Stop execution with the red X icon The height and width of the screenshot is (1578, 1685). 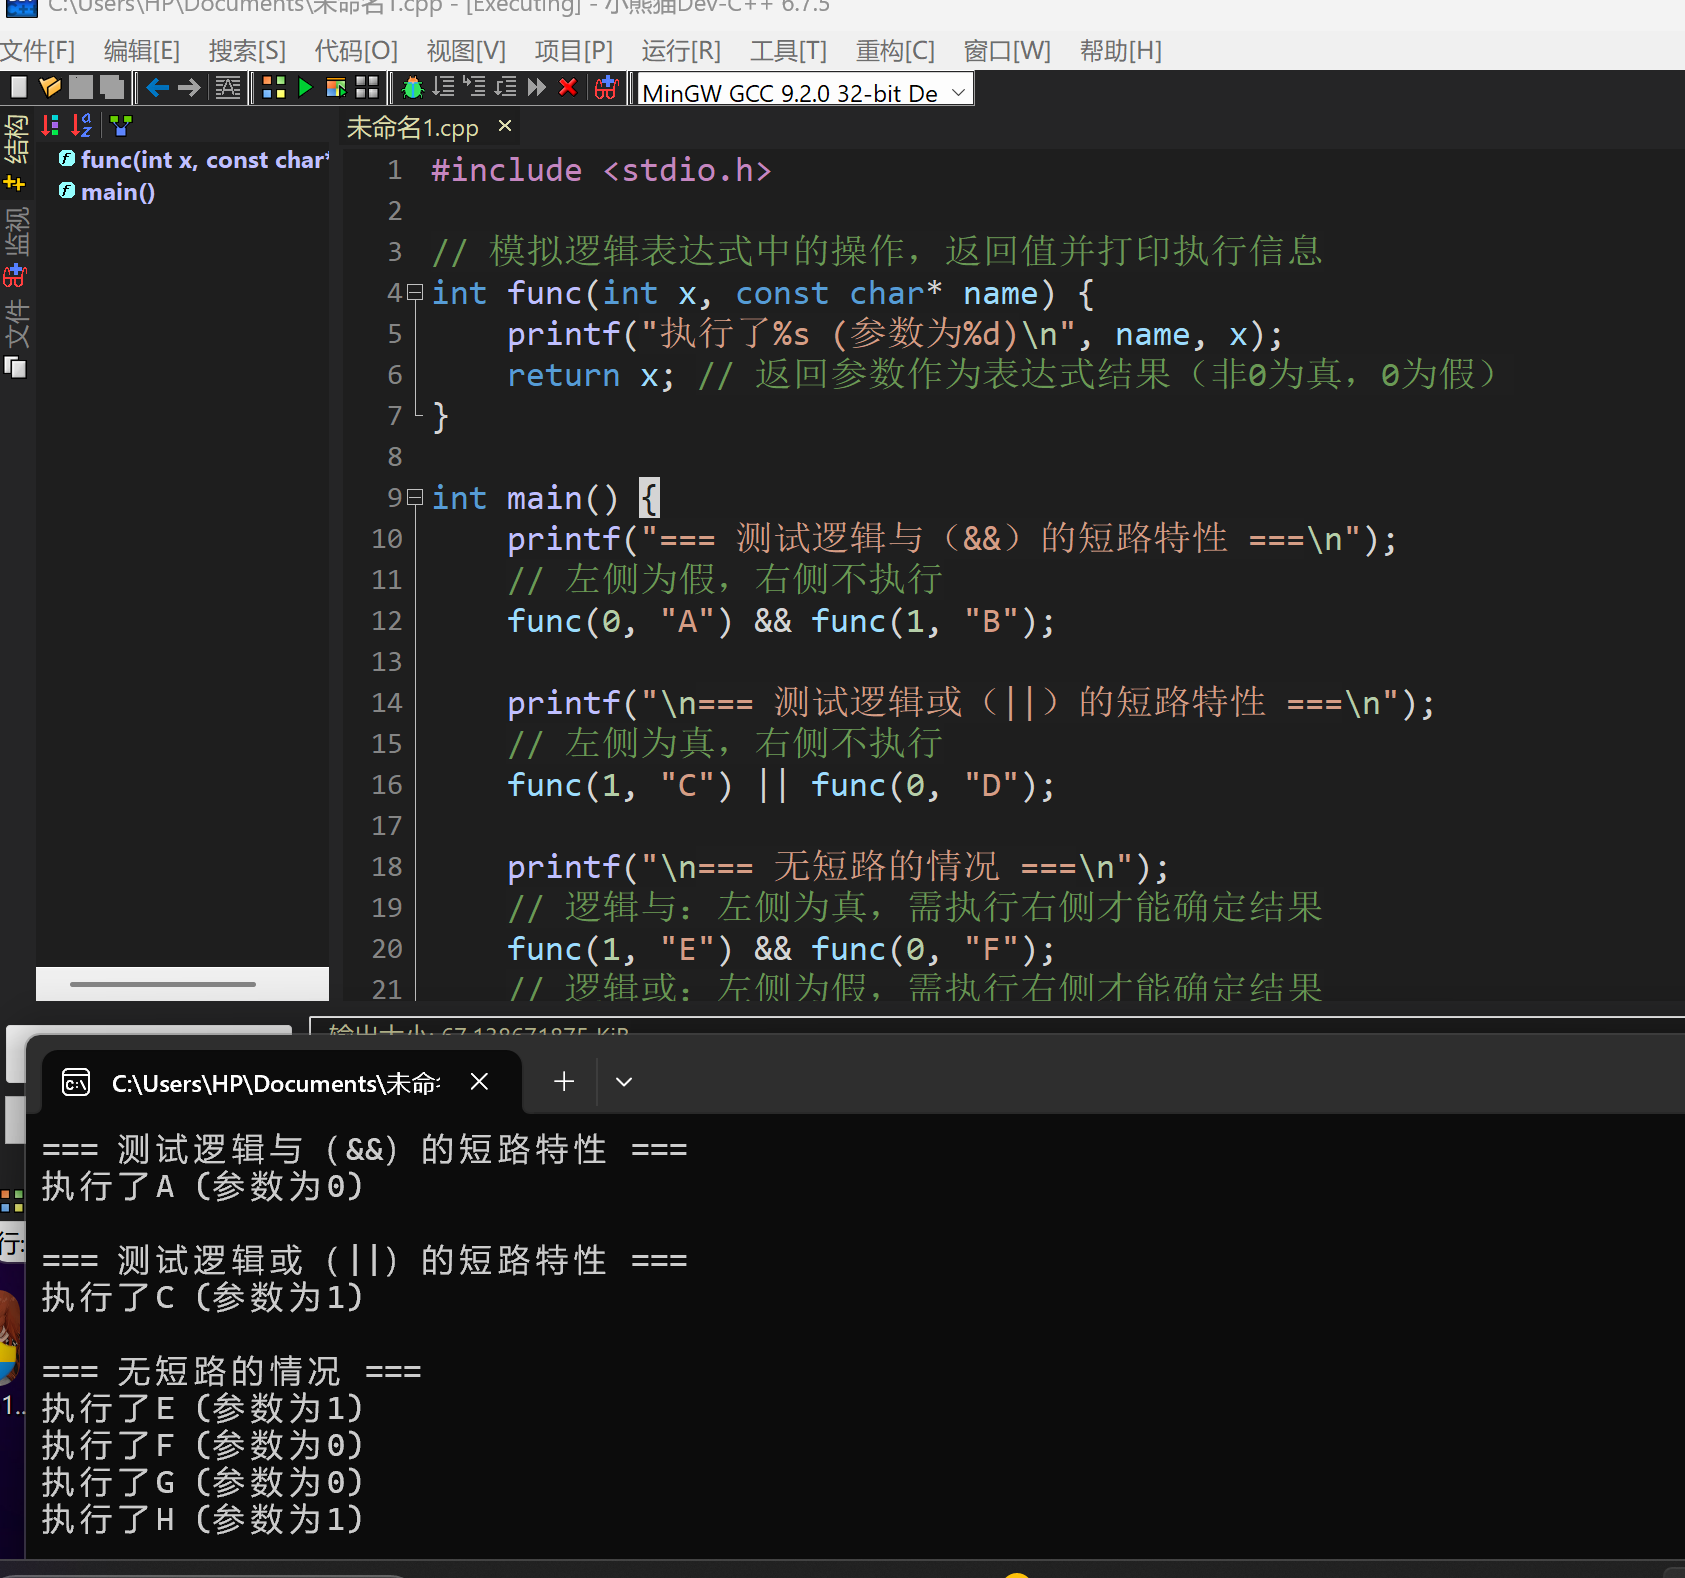point(568,88)
